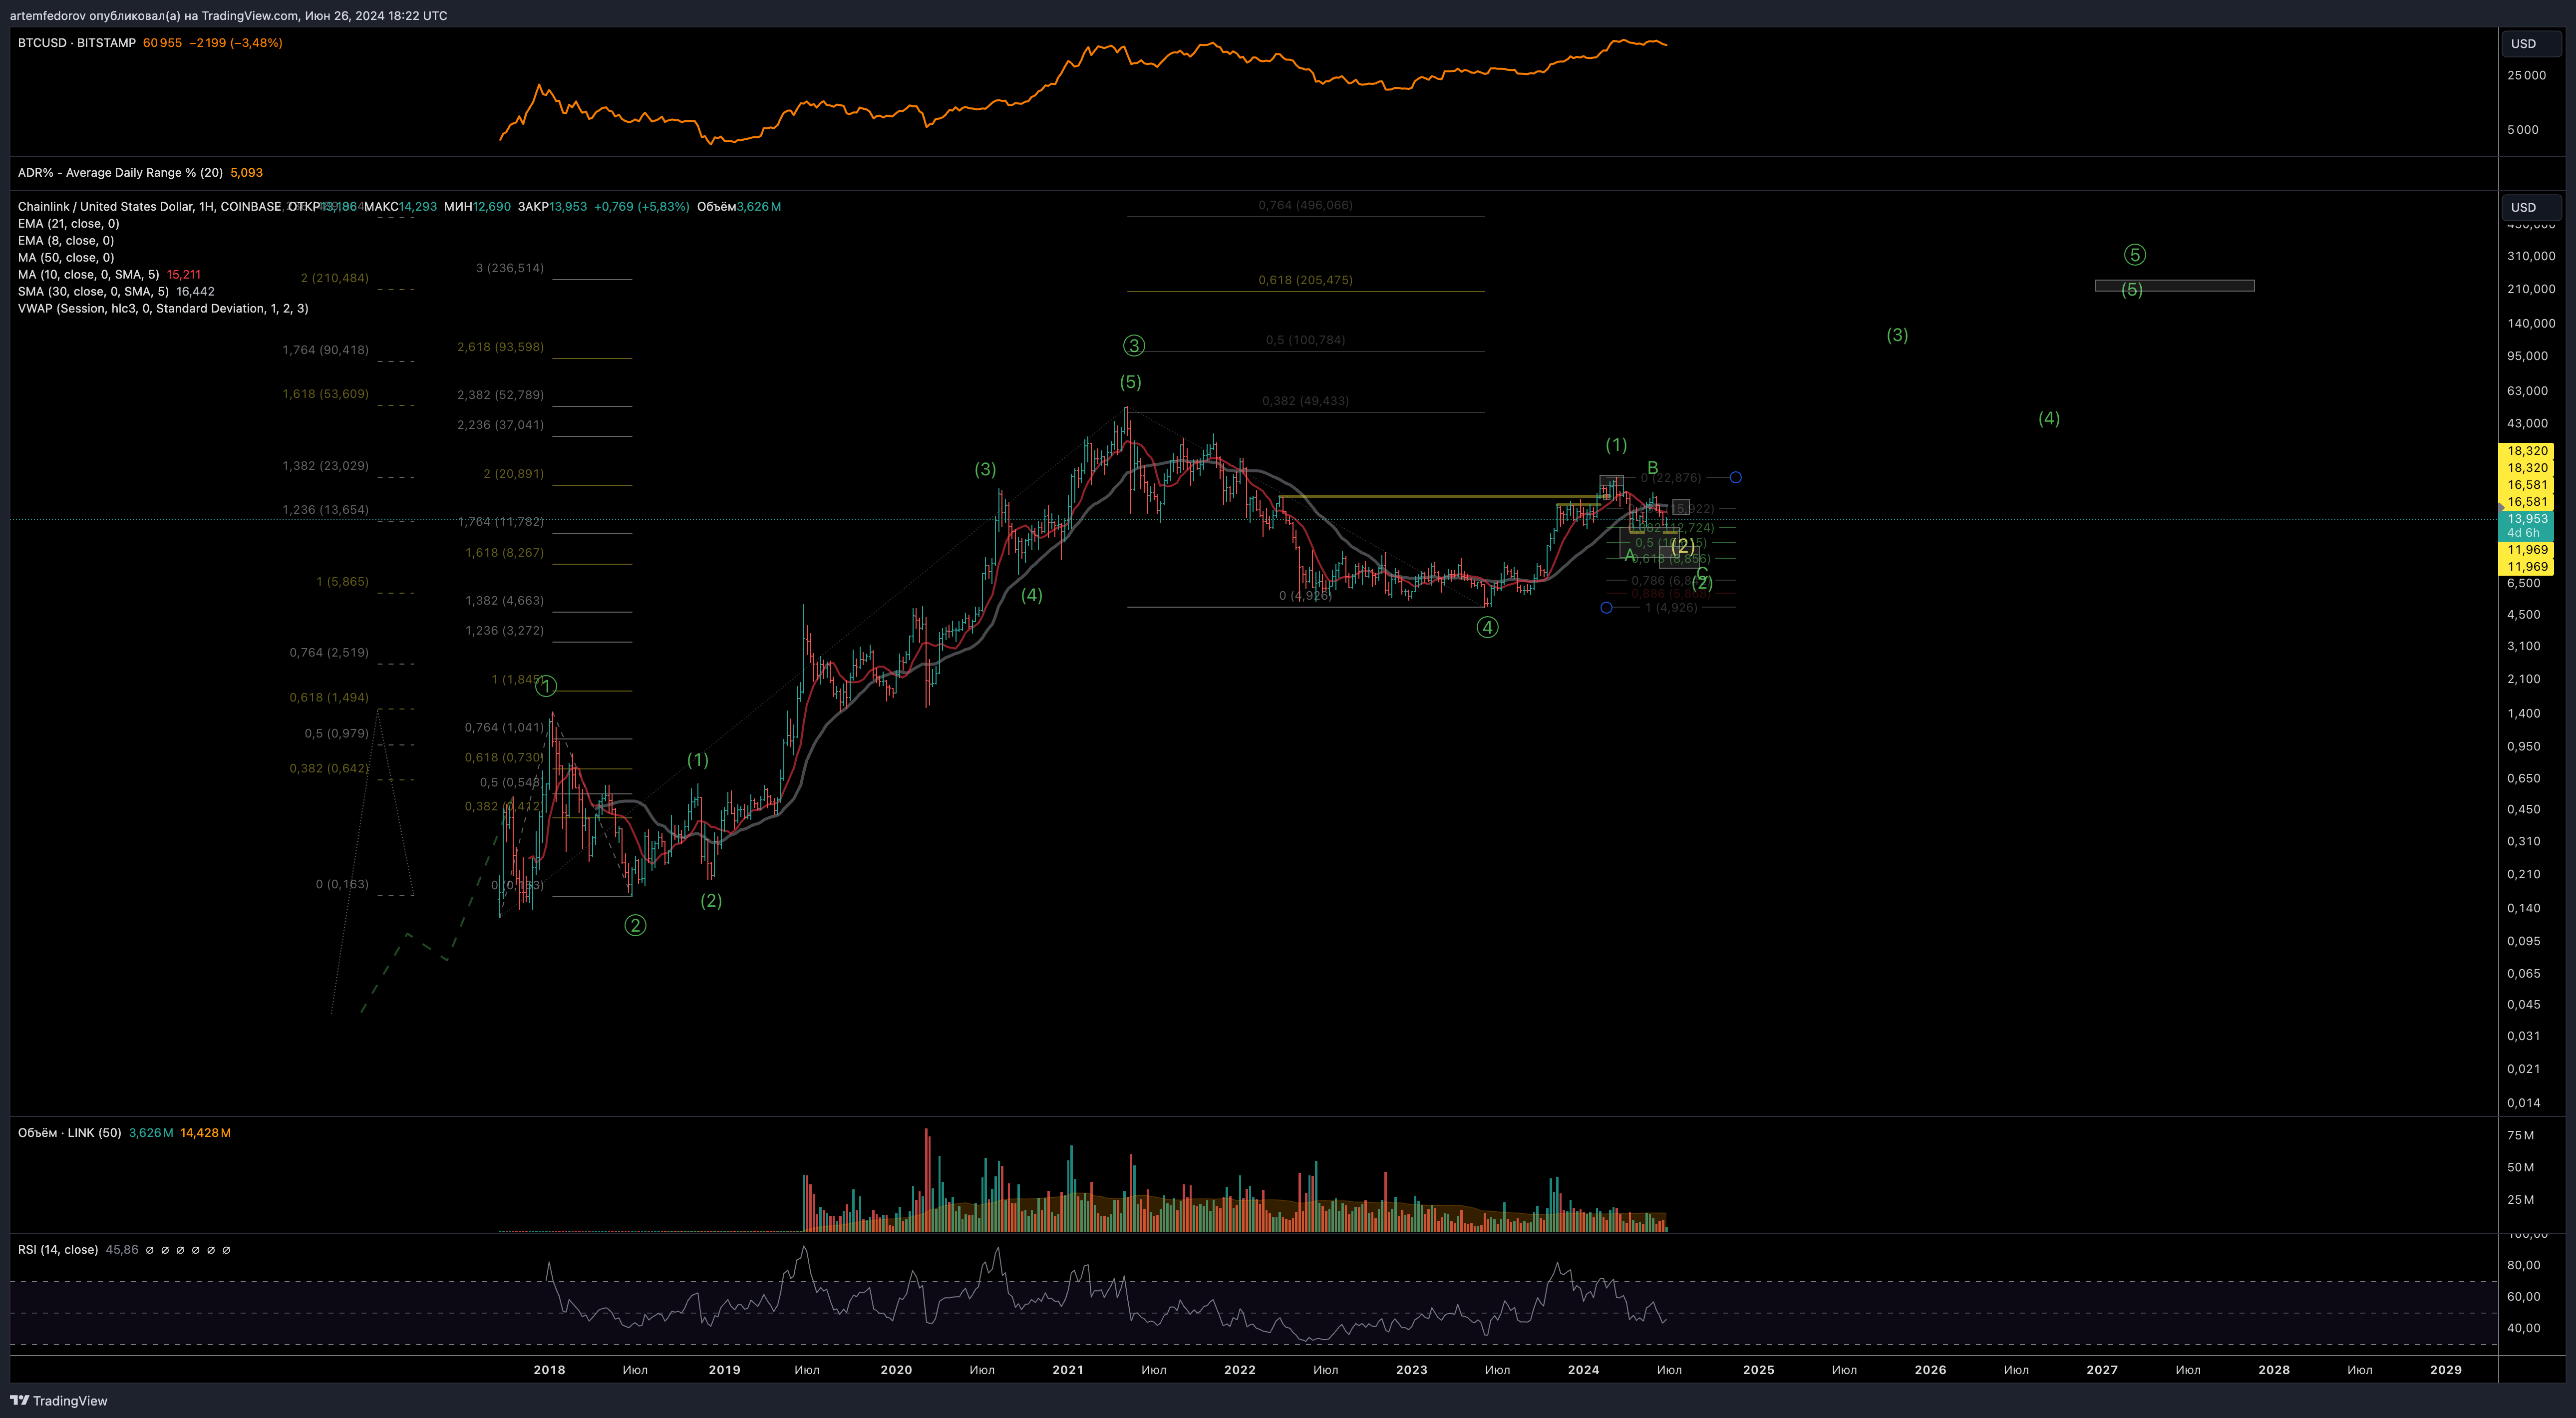Click the current price label 13,953
This screenshot has width=2576, height=1418.
click(2527, 518)
